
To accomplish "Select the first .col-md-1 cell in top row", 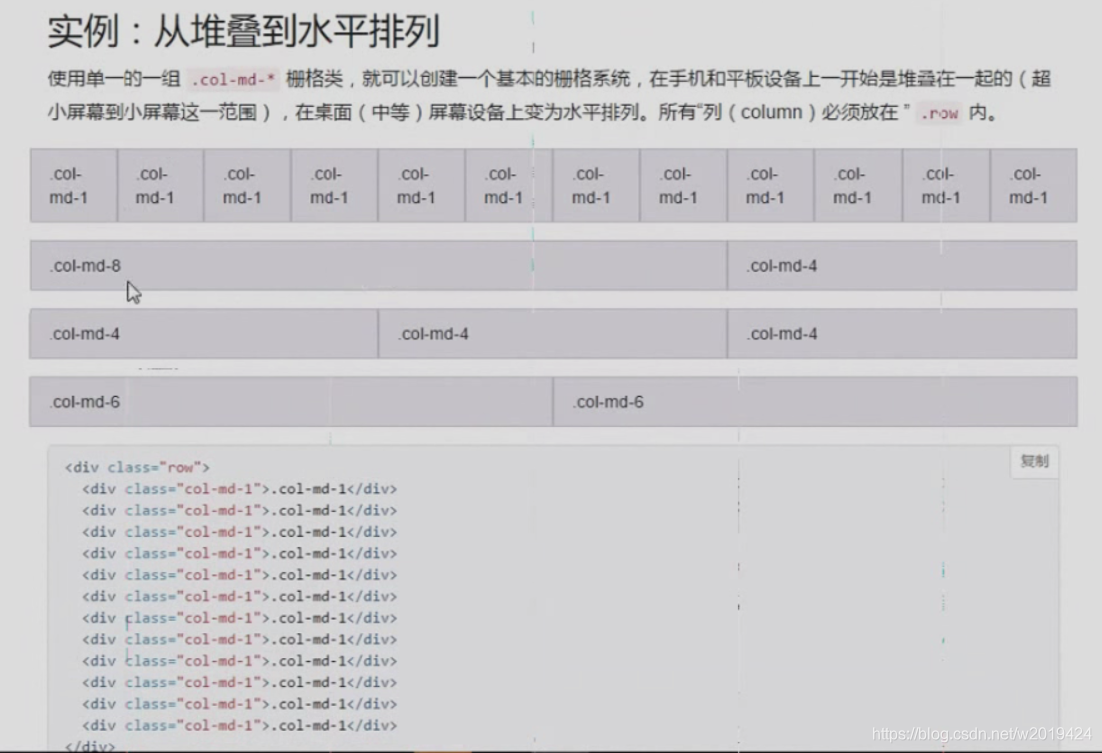I will tap(74, 186).
